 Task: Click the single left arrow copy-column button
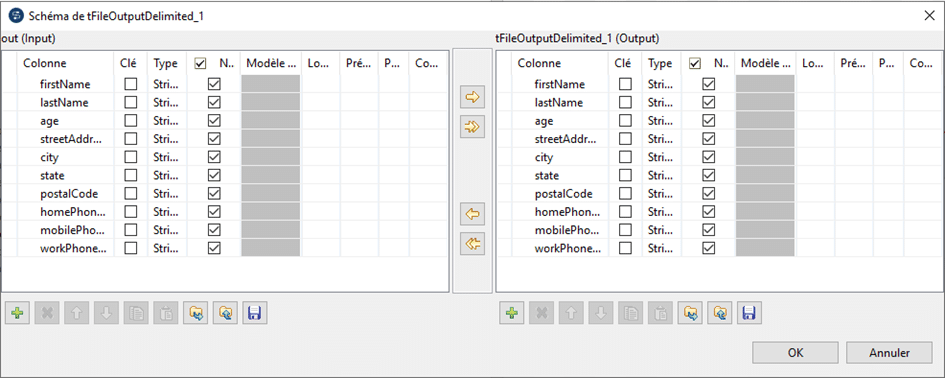(x=472, y=213)
